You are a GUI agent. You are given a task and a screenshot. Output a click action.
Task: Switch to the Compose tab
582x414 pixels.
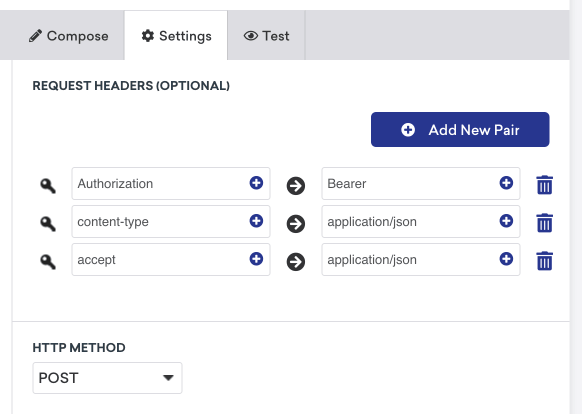[69, 36]
